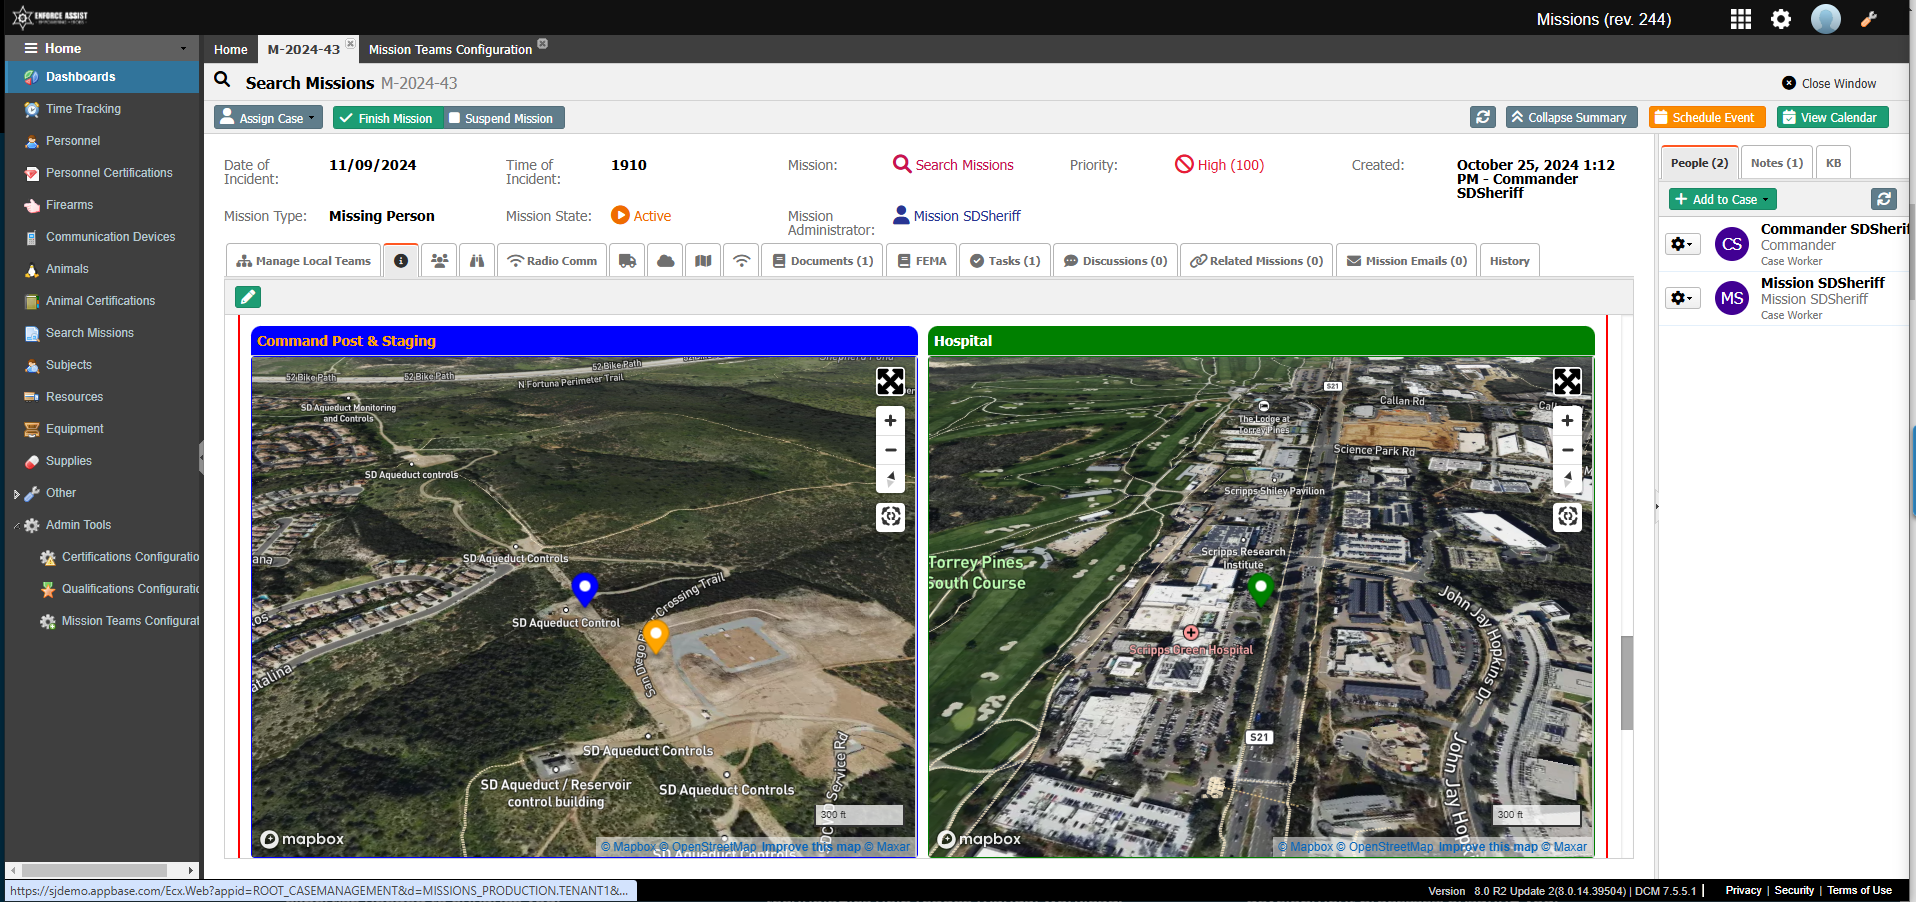Close the M-2024-43 tab
The image size is (1916, 902).
tap(350, 43)
